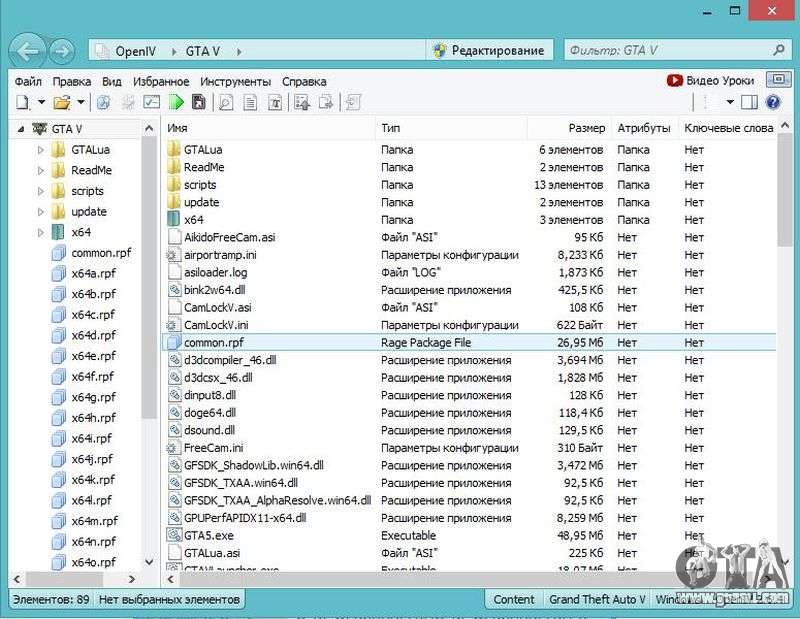Expand the ReadMe tree folder
Image resolution: width=800 pixels, height=619 pixels.
(41, 170)
